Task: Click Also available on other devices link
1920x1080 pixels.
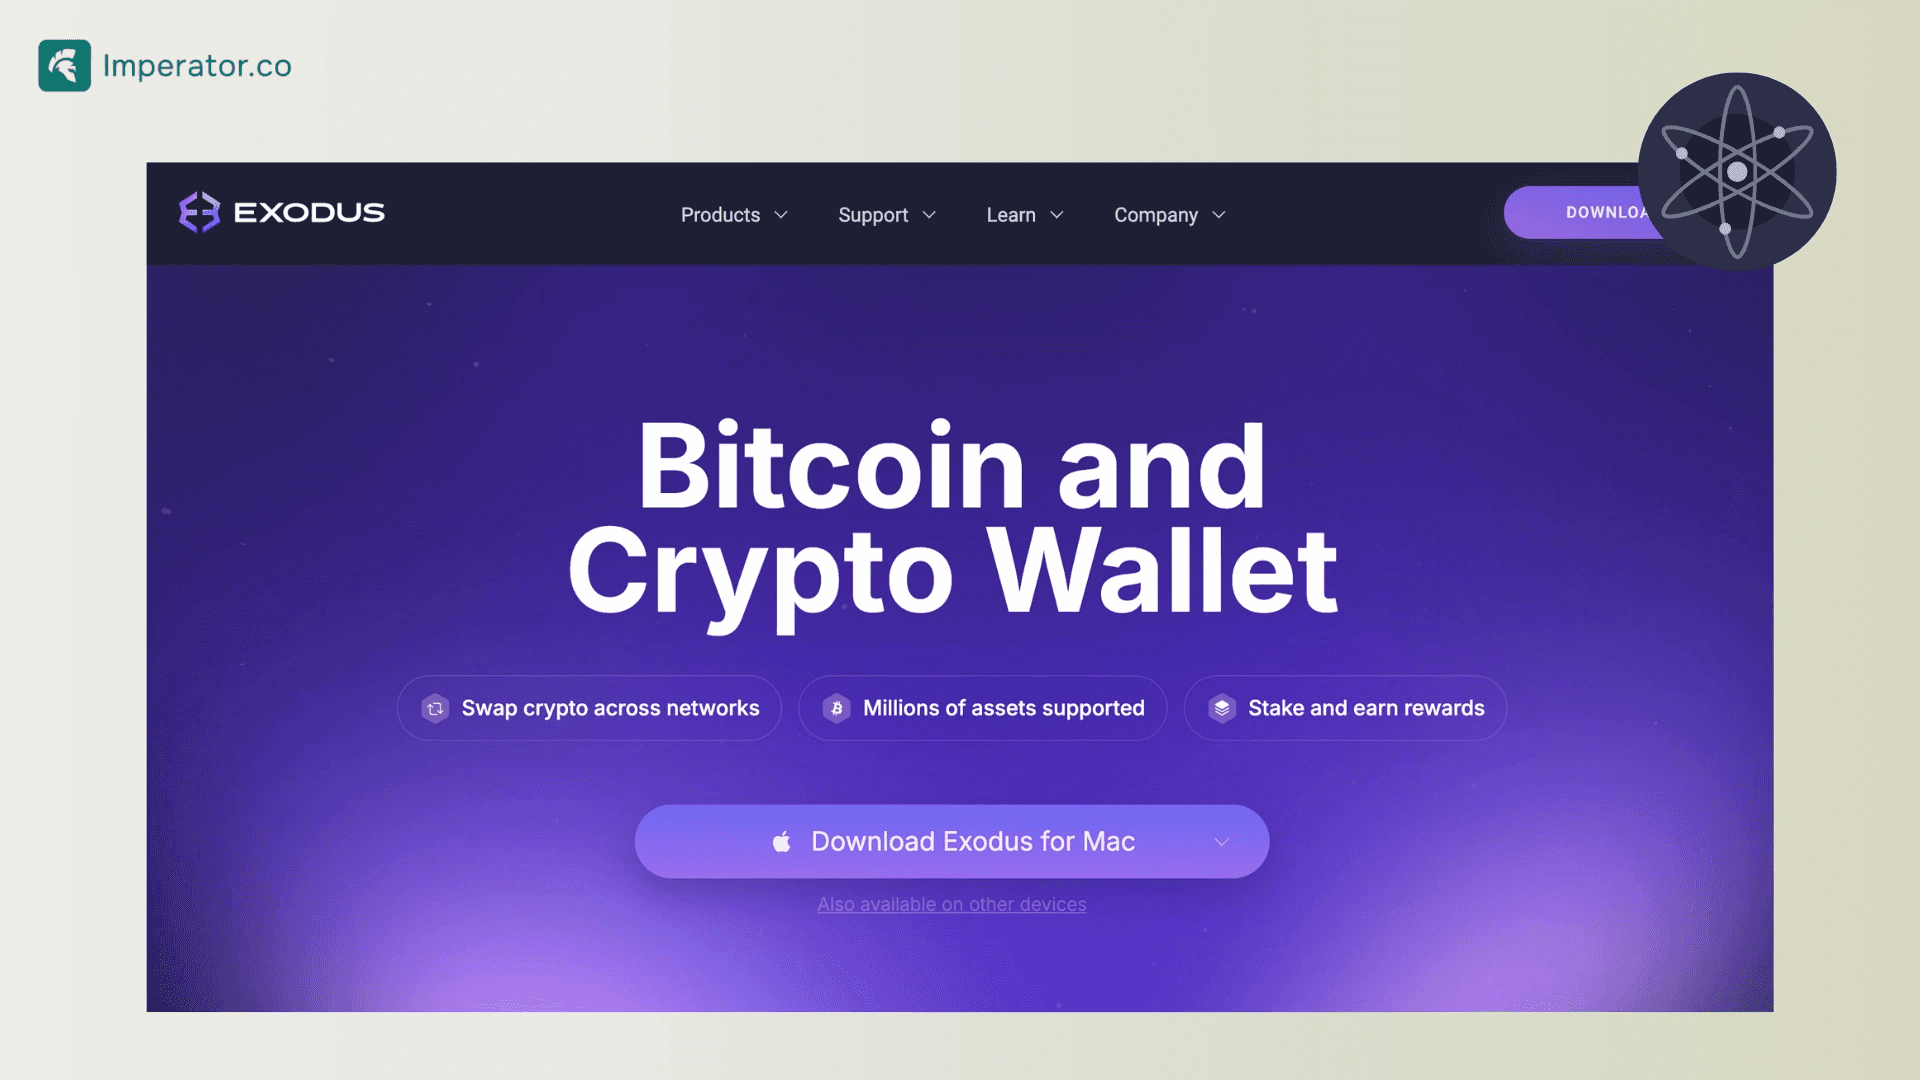Action: point(952,905)
